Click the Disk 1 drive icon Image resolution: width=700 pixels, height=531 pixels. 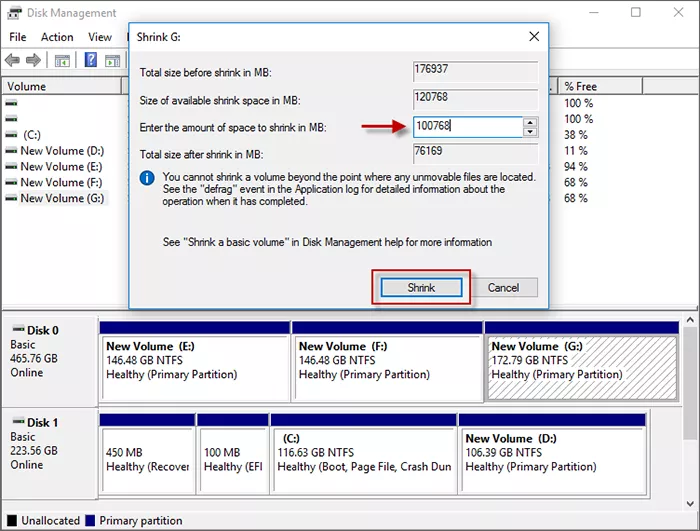[18, 421]
